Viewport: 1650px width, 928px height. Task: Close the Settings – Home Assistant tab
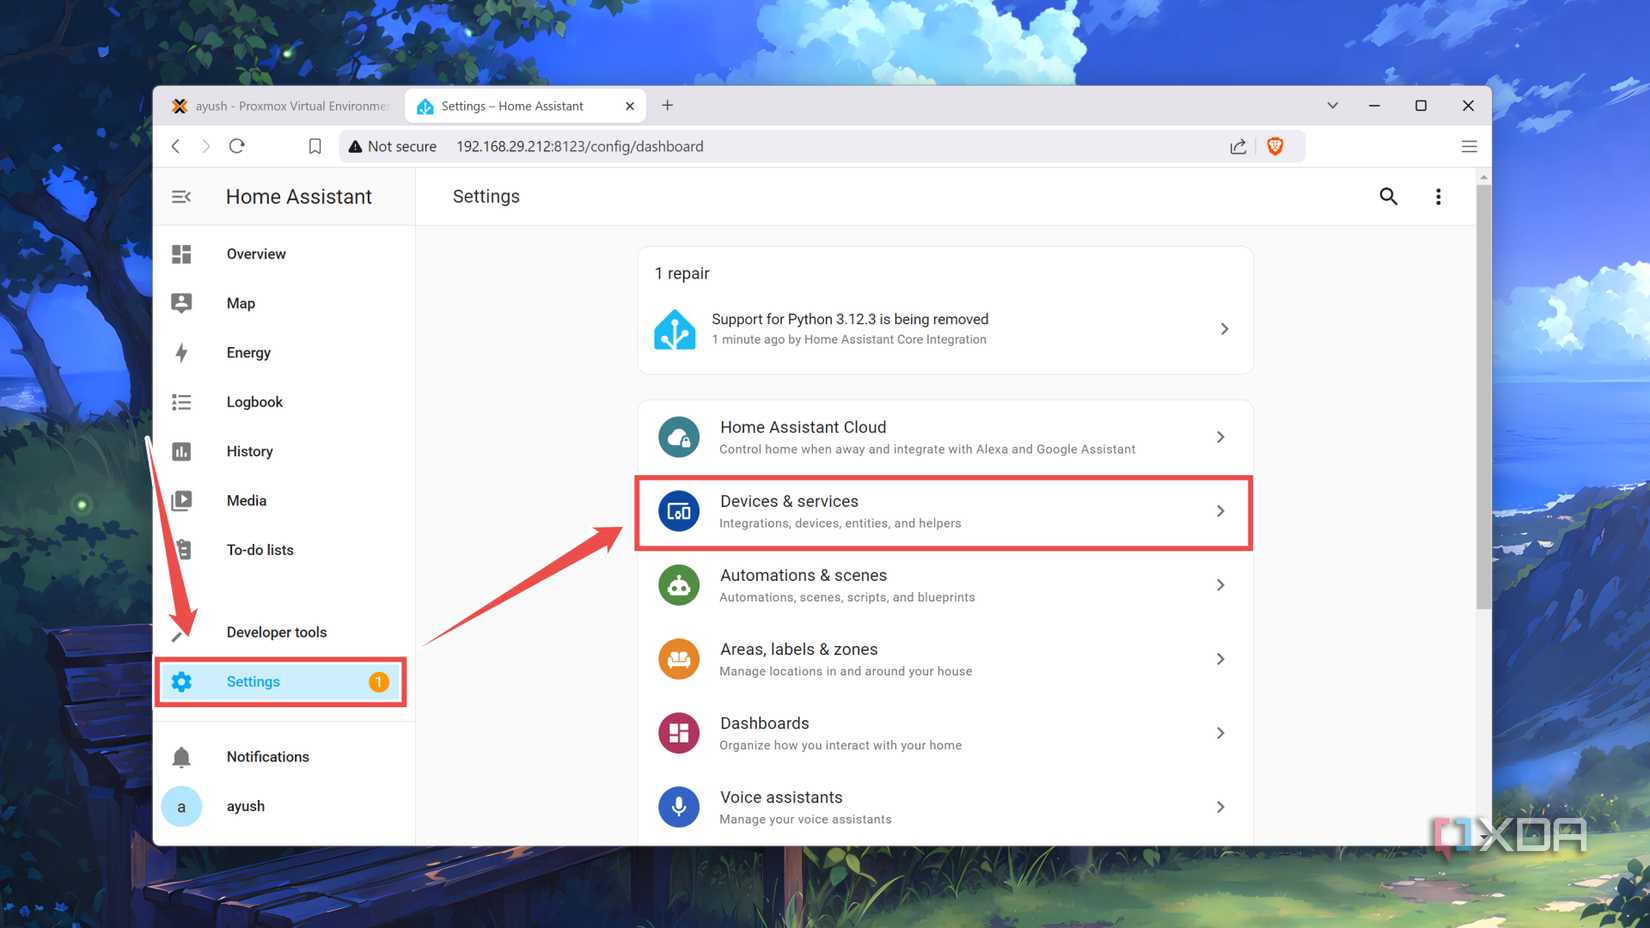(x=629, y=106)
